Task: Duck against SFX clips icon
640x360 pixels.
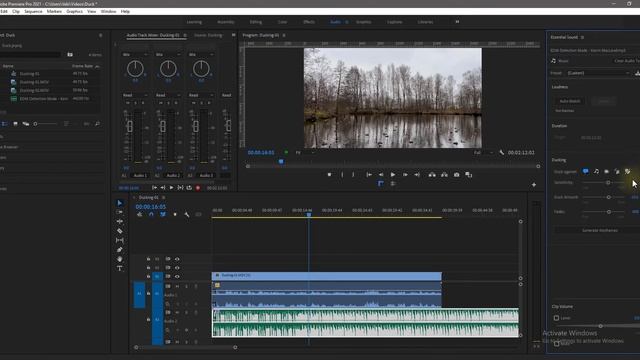Action: click(x=607, y=171)
